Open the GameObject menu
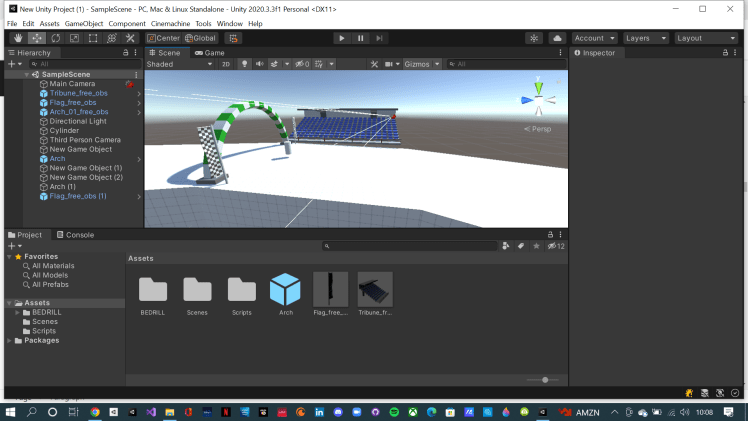Viewport: 748px width, 421px height. click(x=84, y=23)
